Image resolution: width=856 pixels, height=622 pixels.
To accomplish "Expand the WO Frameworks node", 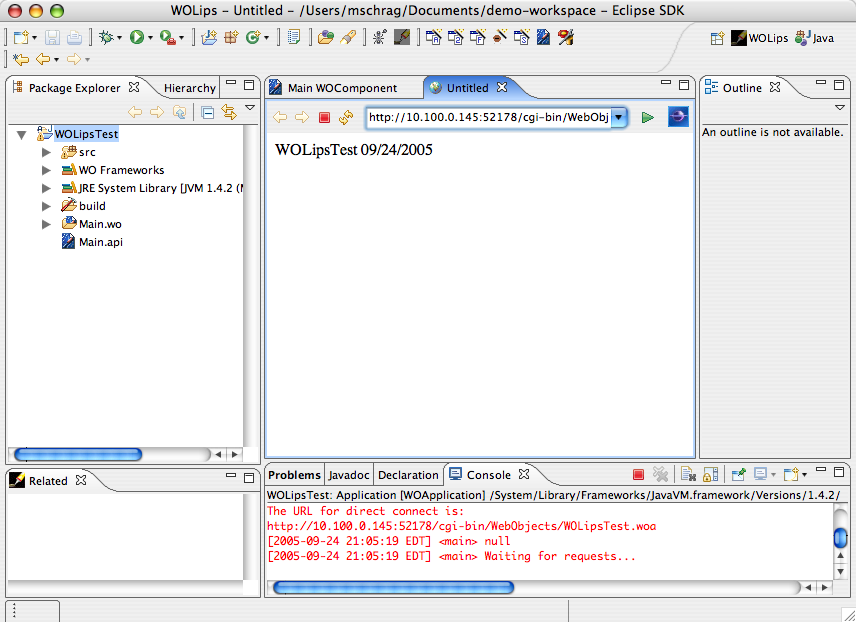I will [x=46, y=170].
